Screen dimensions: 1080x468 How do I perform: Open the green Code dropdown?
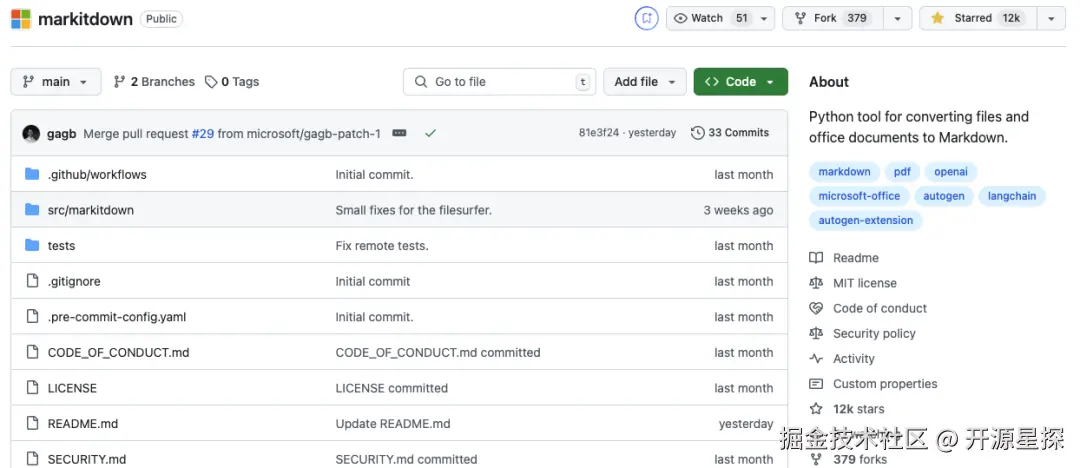point(740,82)
